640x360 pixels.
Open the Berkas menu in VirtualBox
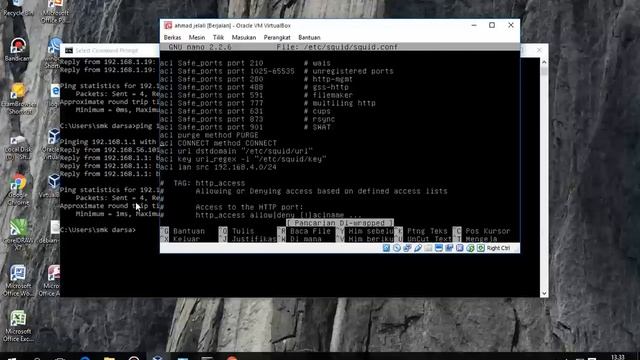(172, 37)
